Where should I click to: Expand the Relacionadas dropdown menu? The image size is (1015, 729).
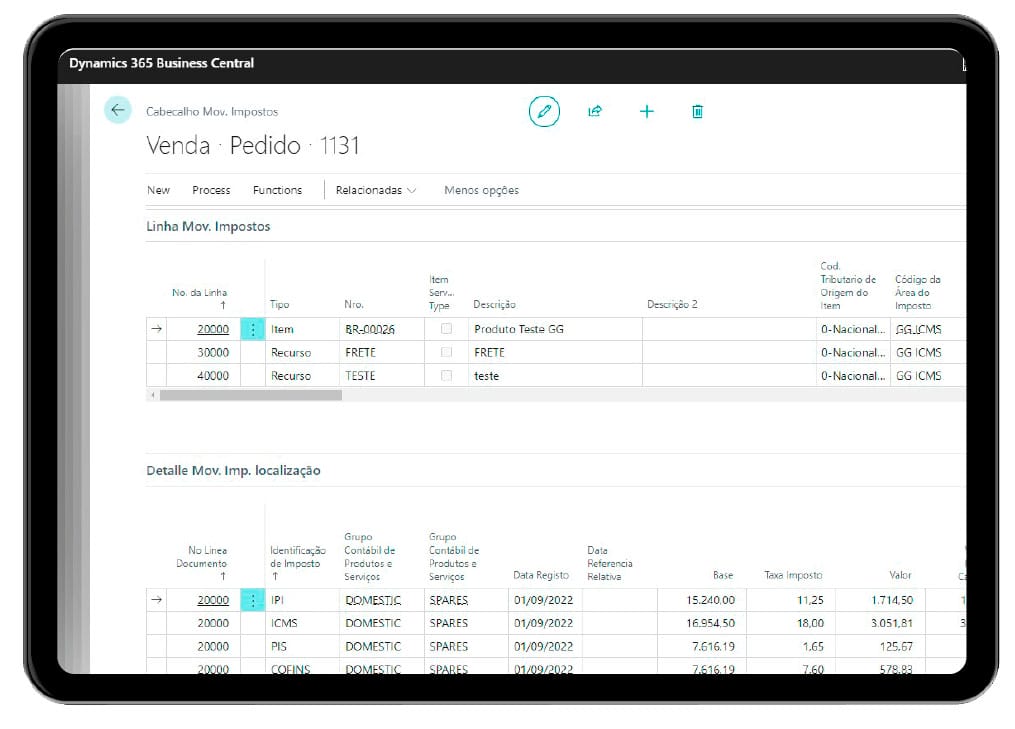tap(376, 190)
